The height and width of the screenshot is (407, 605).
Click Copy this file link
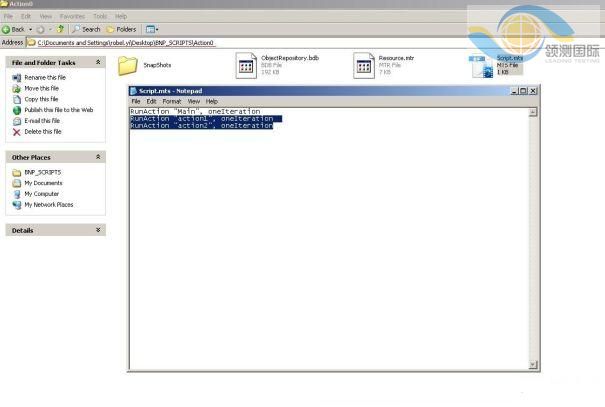pyautogui.click(x=41, y=99)
